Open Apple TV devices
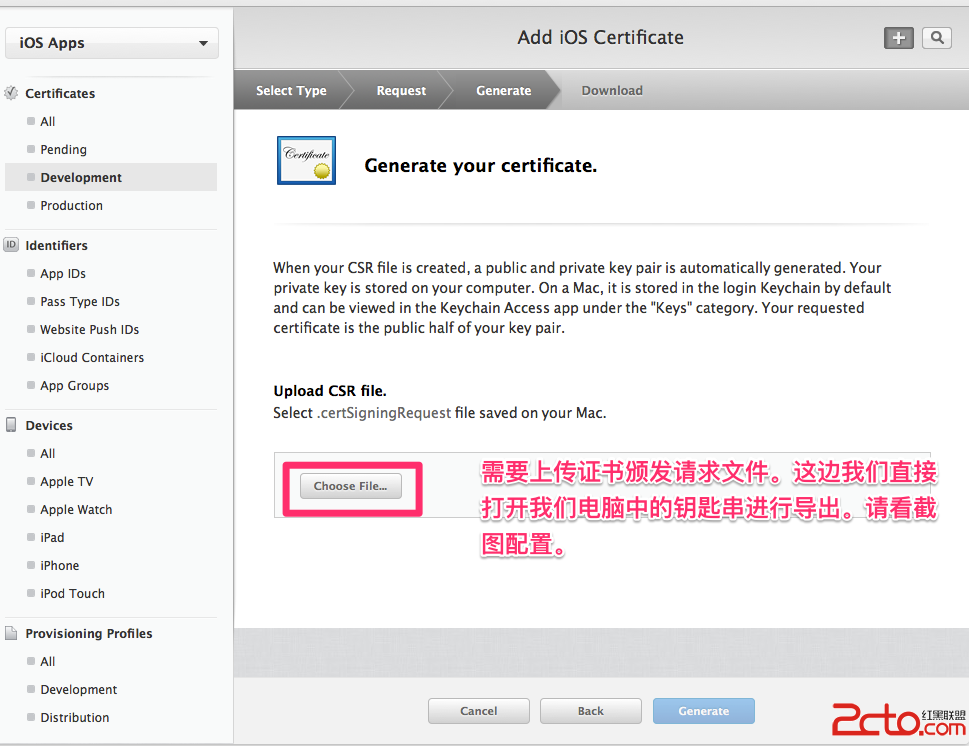The height and width of the screenshot is (746, 969). 66,481
